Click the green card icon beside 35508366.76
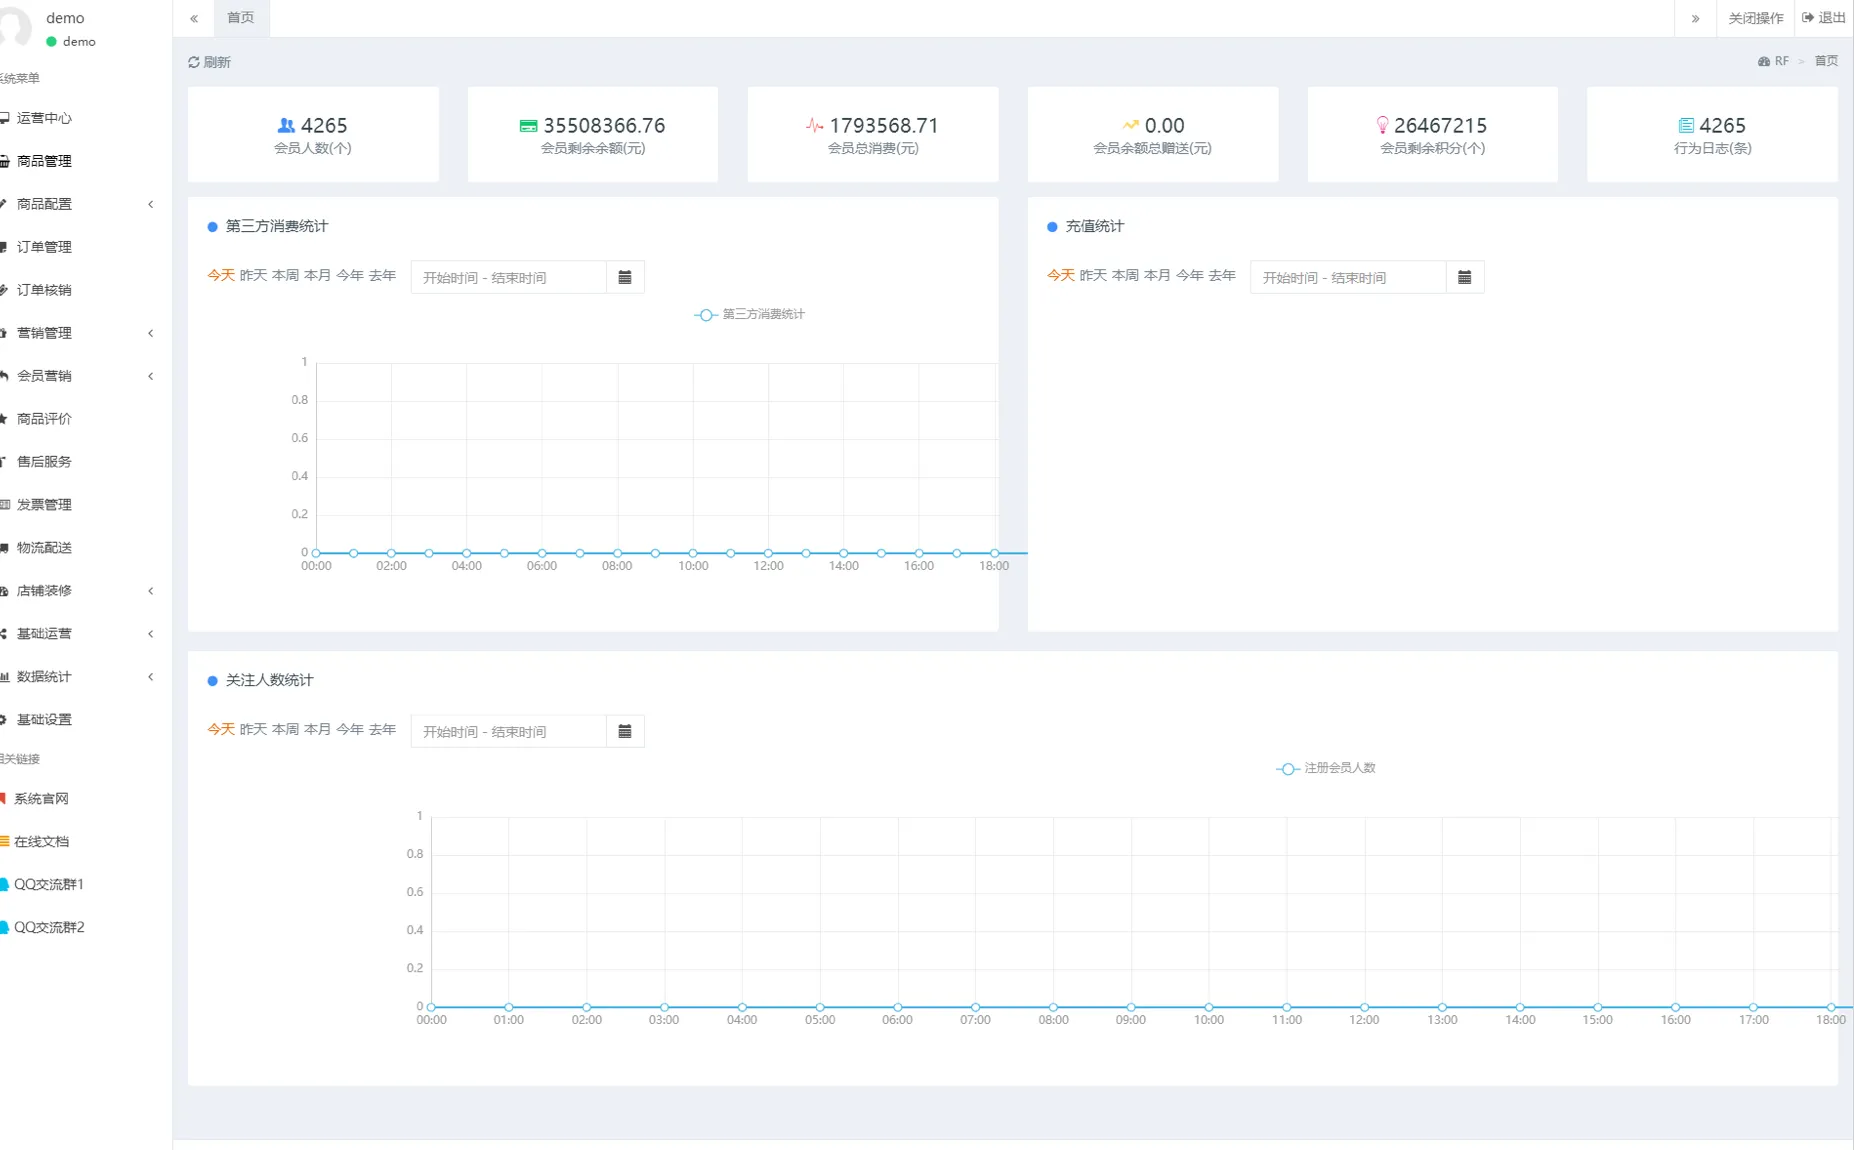 pyautogui.click(x=528, y=126)
